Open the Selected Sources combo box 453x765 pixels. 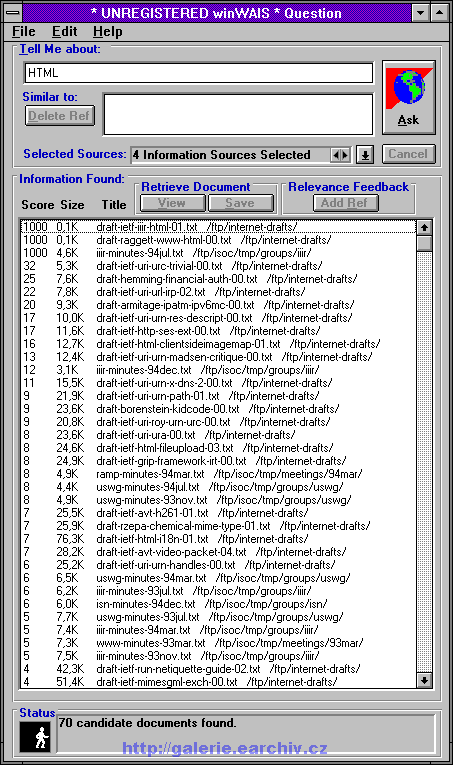[x=240, y=155]
